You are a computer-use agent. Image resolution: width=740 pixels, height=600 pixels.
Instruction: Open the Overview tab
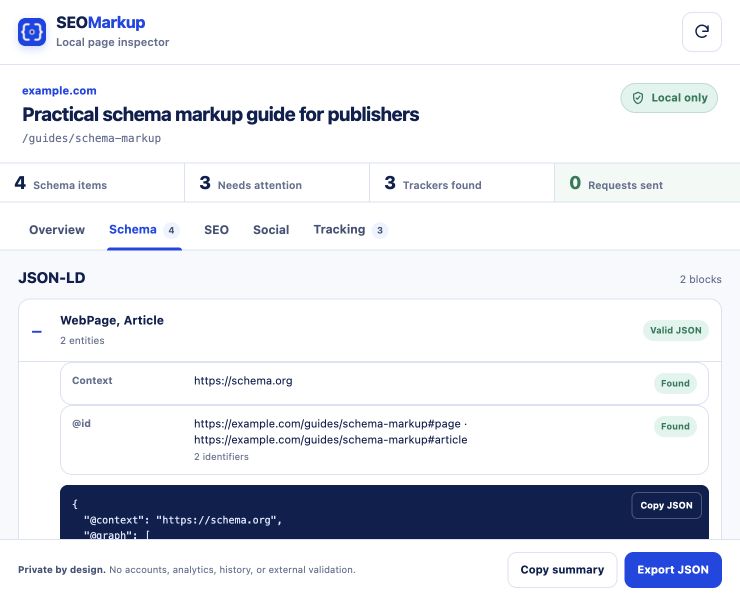(57, 230)
